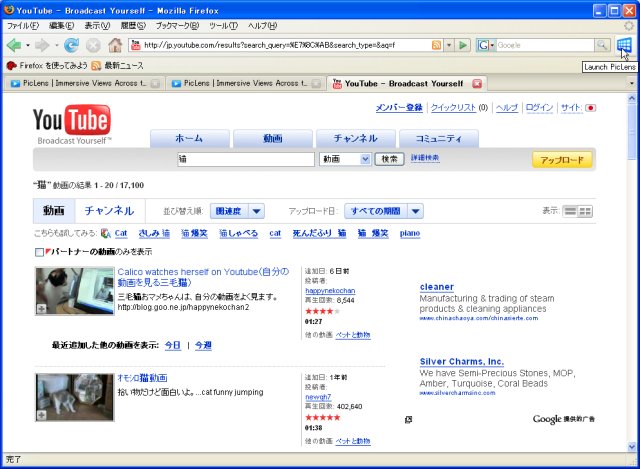Click the throbber activity icon

[630, 26]
